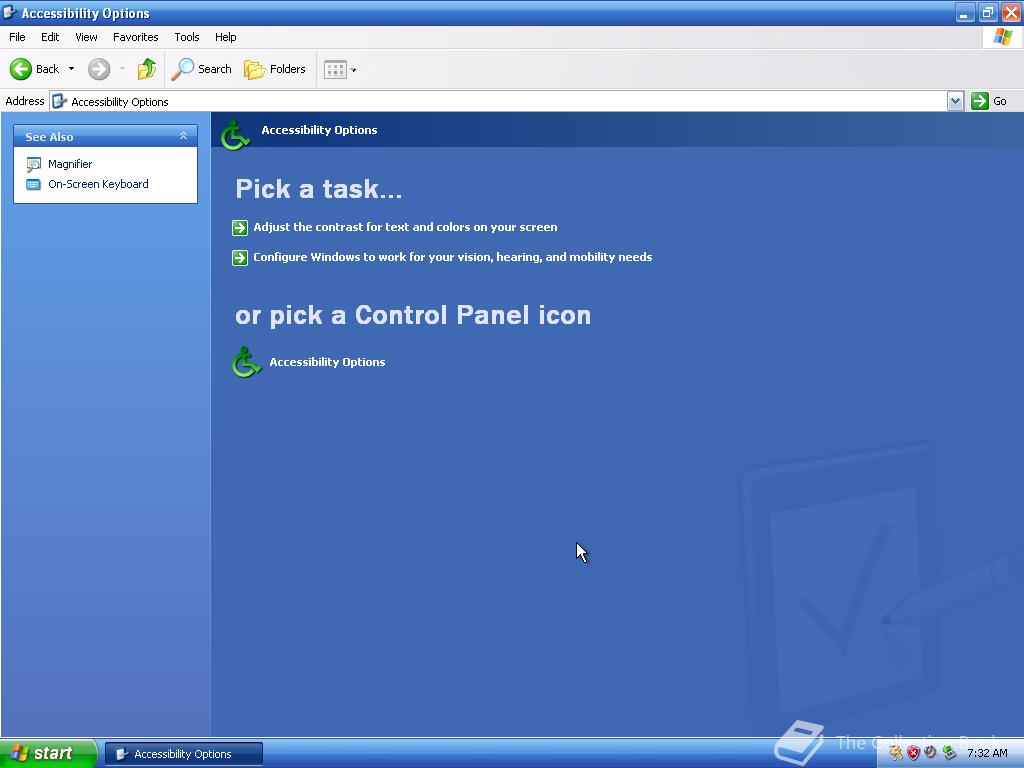The image size is (1024, 768).
Task: Click the first system tray icon
Action: tap(895, 753)
